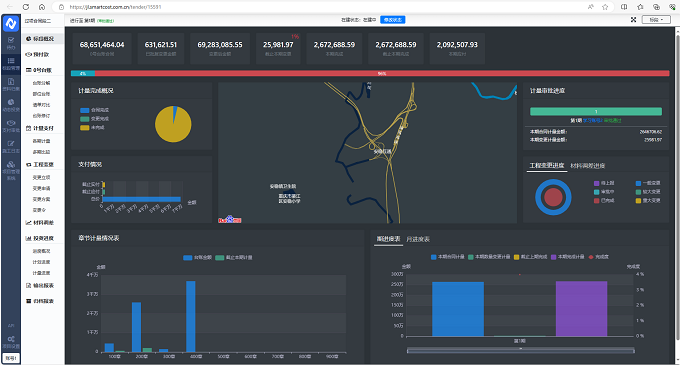Open the 台账修订 submenu item

[42, 115]
